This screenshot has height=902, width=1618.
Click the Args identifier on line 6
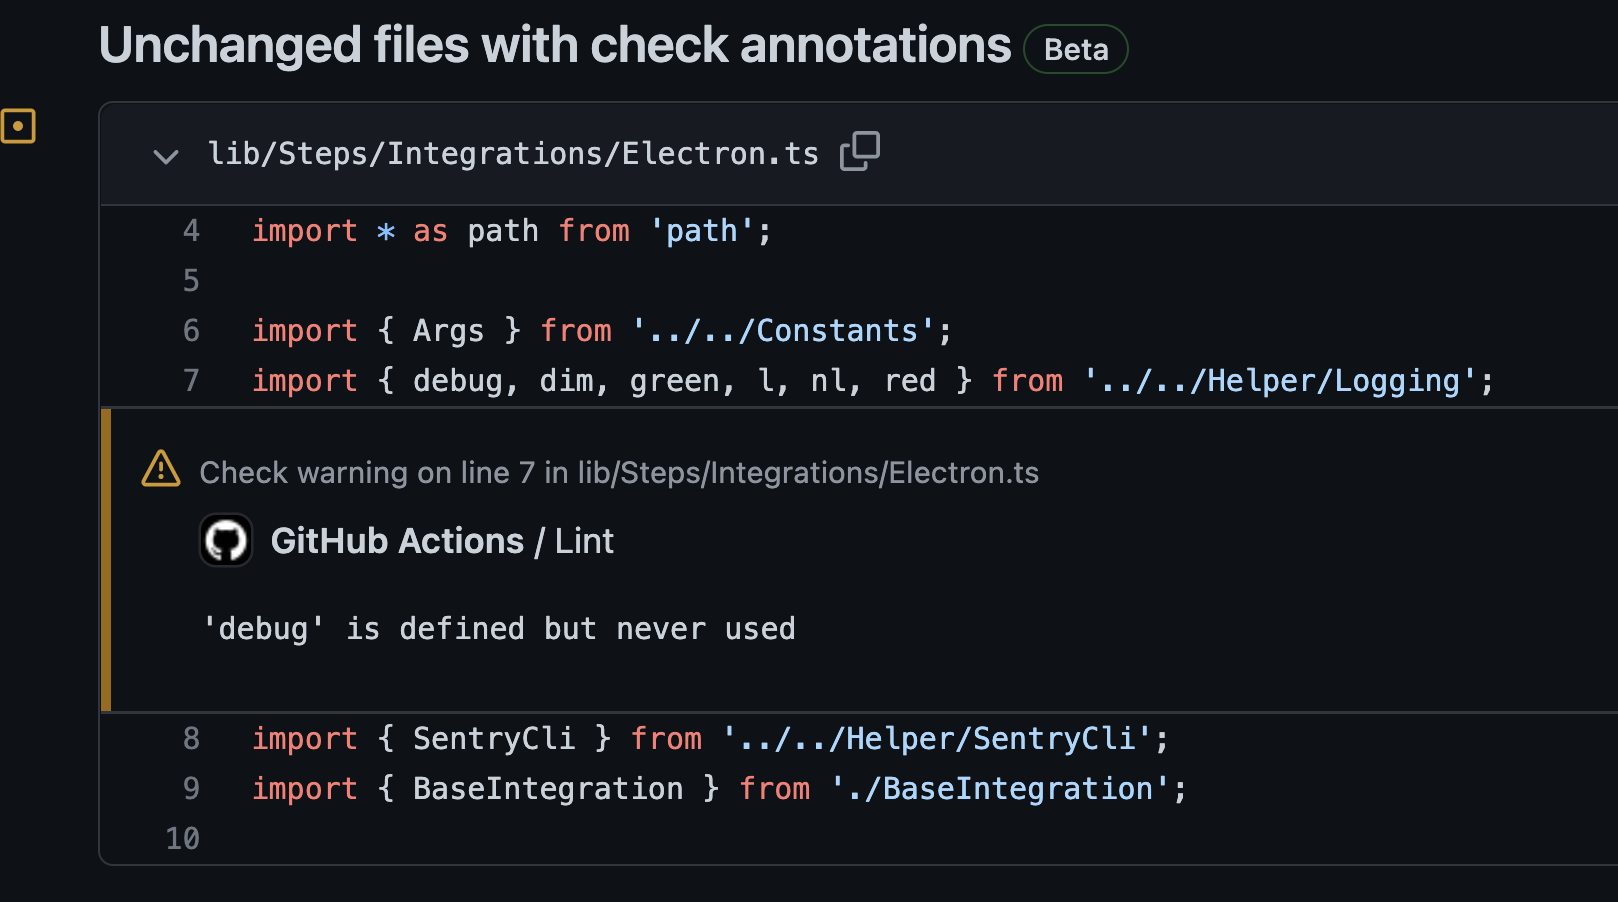click(448, 331)
